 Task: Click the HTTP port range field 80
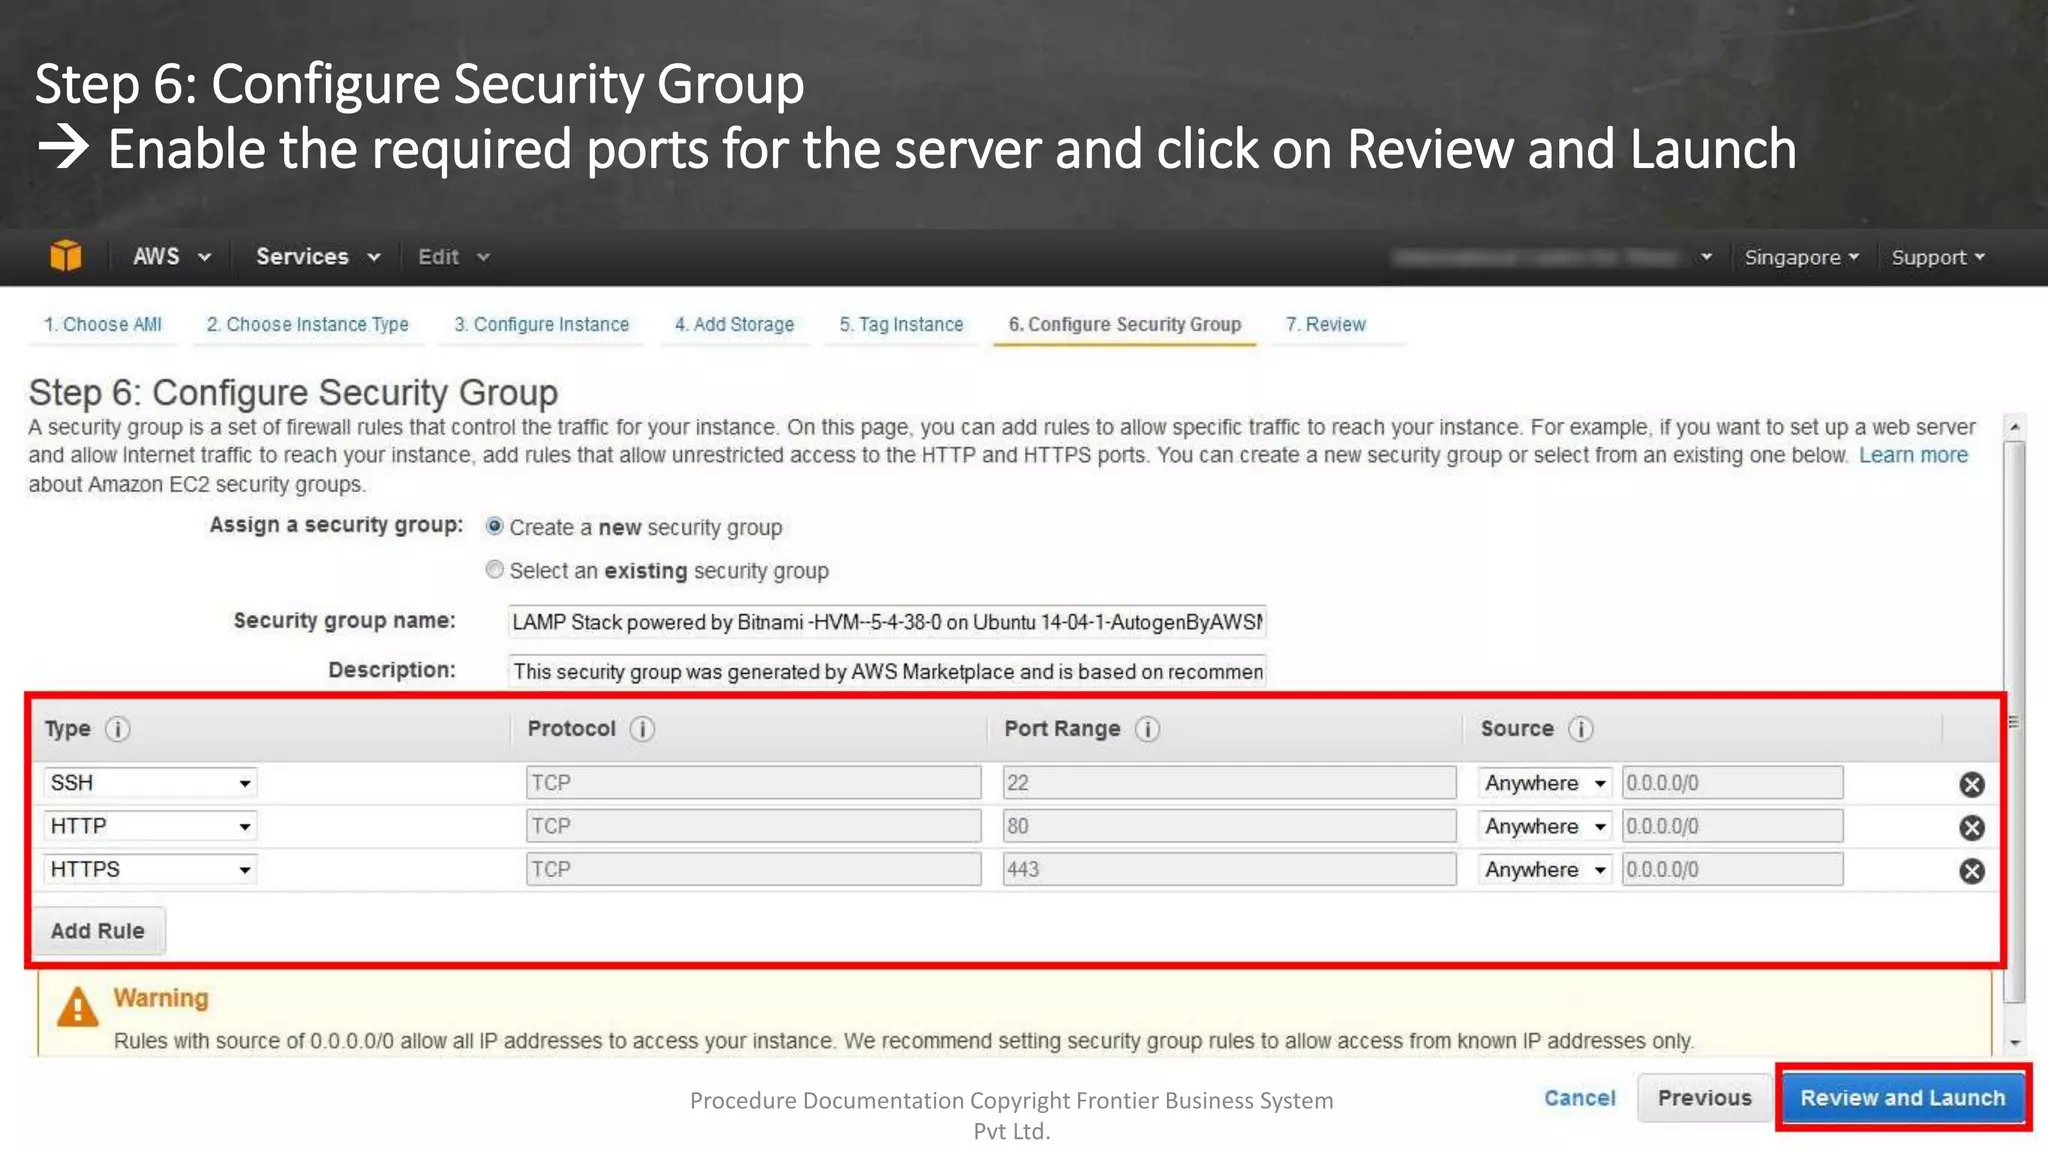pos(1229,826)
